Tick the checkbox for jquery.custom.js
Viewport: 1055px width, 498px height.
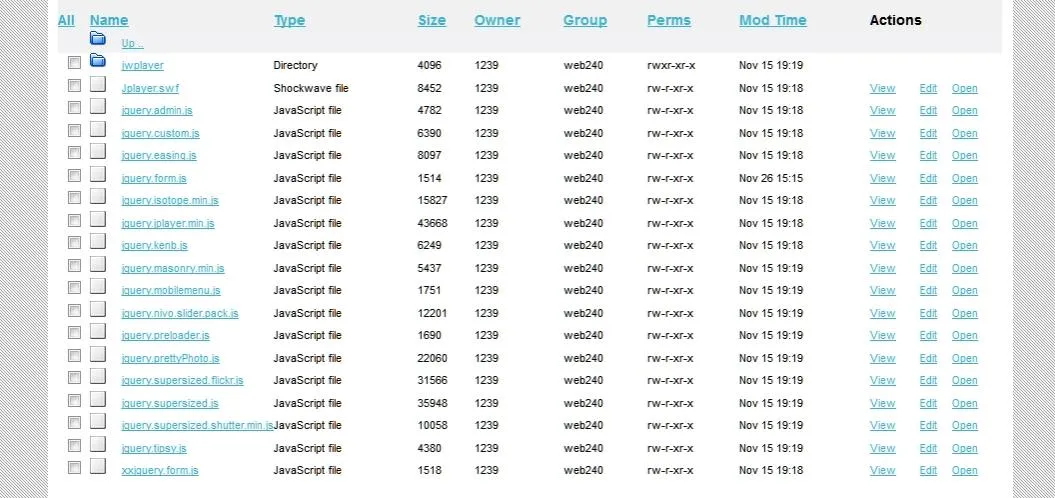pyautogui.click(x=74, y=131)
